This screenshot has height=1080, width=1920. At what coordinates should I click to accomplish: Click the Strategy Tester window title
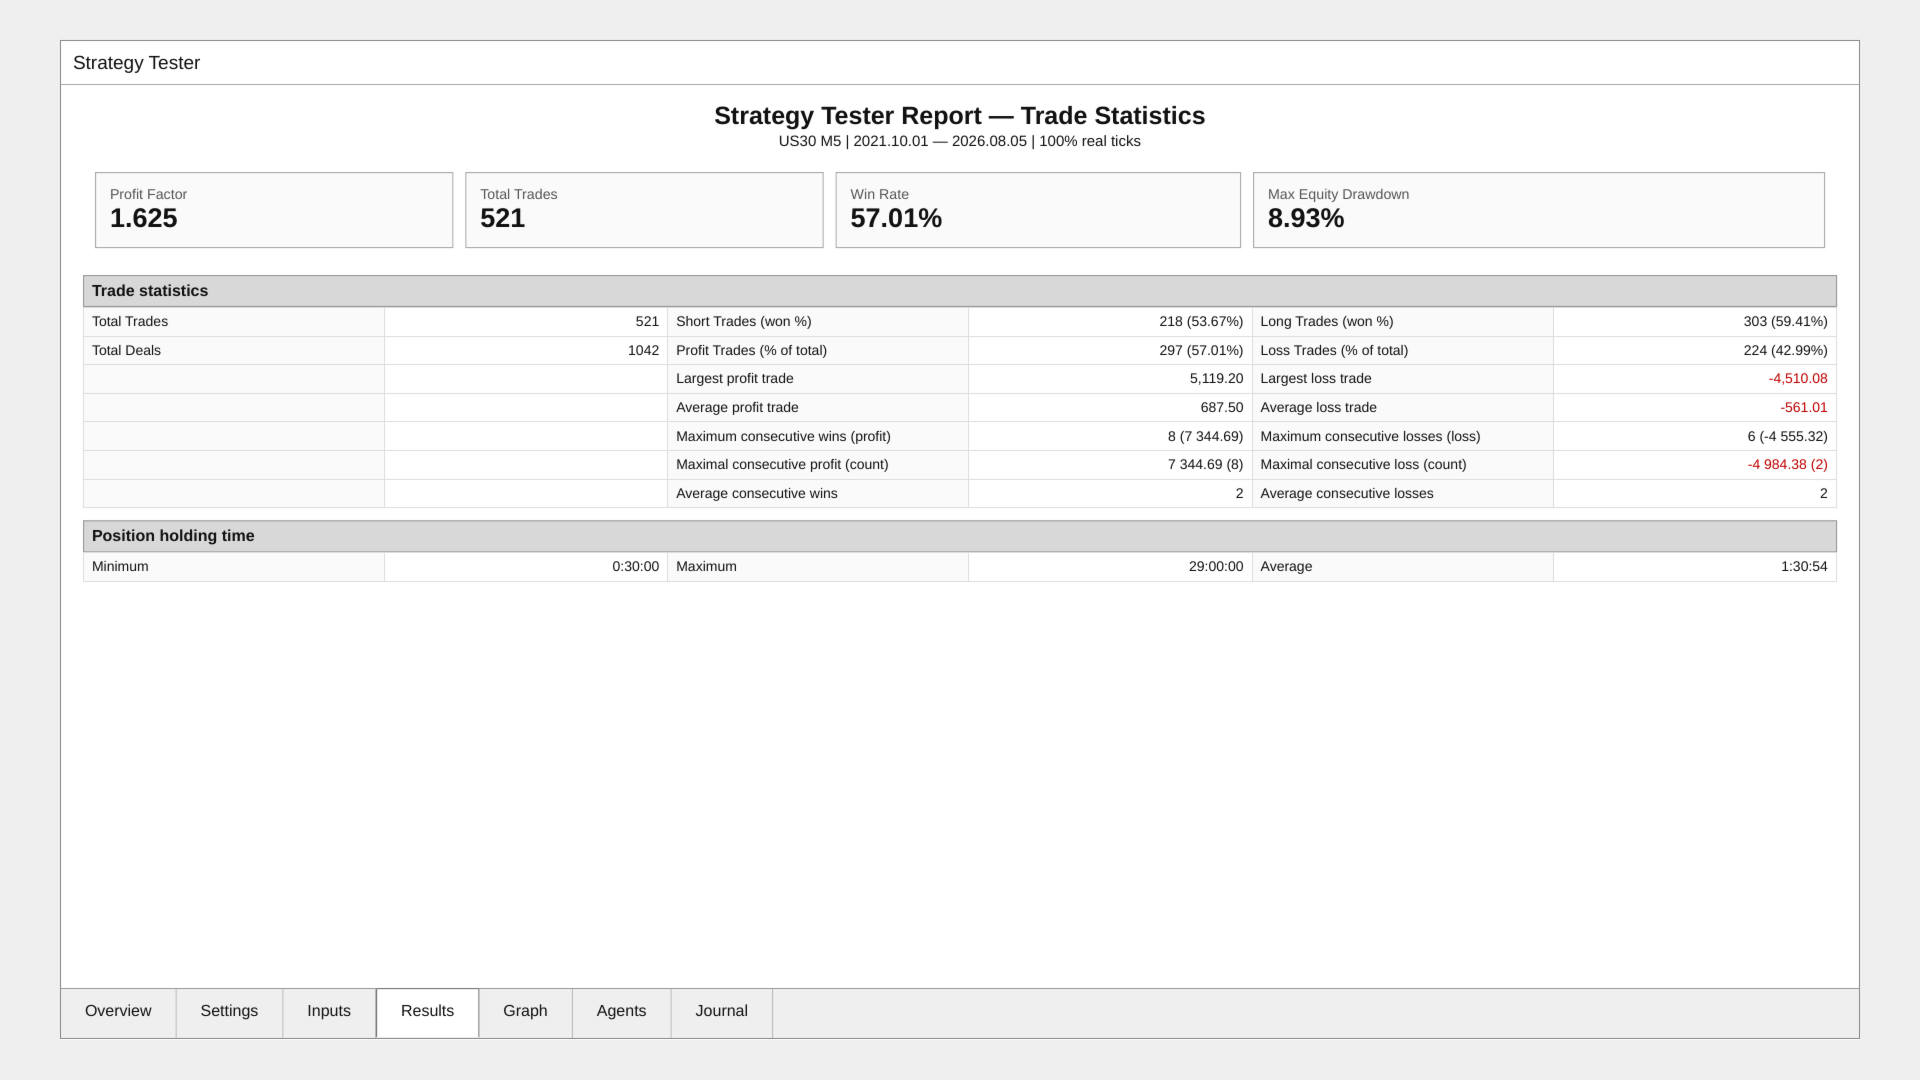[x=136, y=63]
